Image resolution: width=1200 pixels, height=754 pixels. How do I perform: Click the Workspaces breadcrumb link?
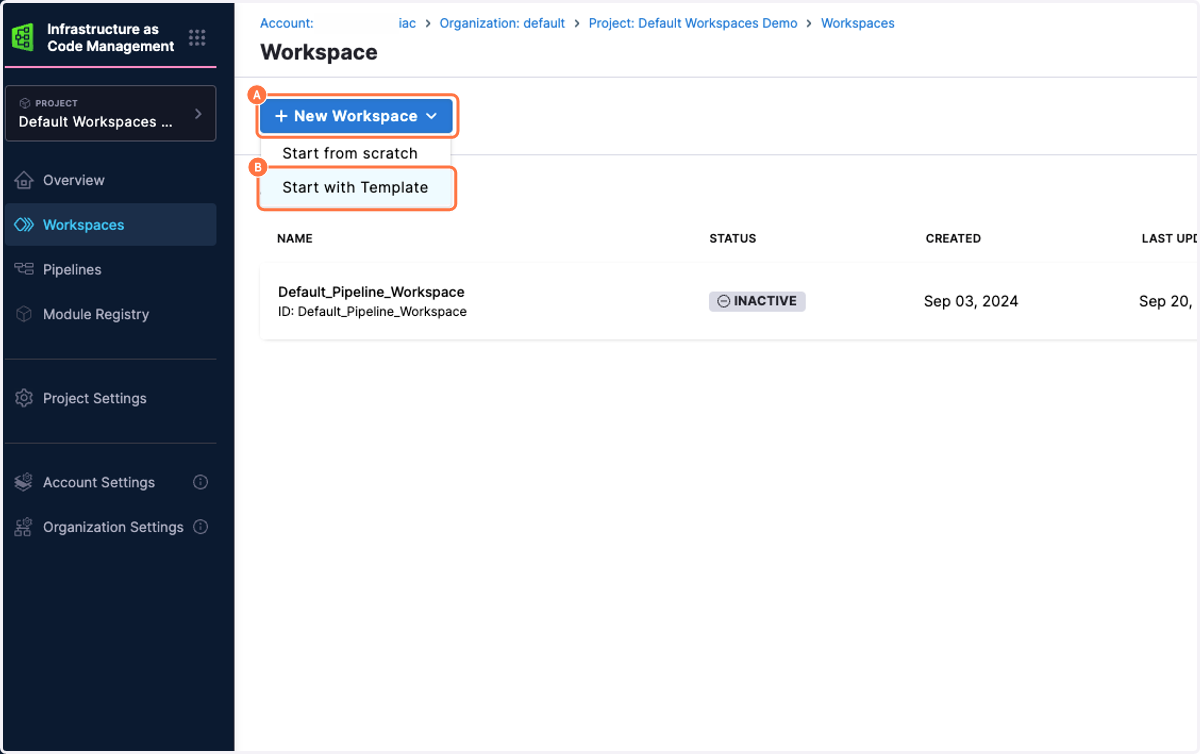(858, 23)
